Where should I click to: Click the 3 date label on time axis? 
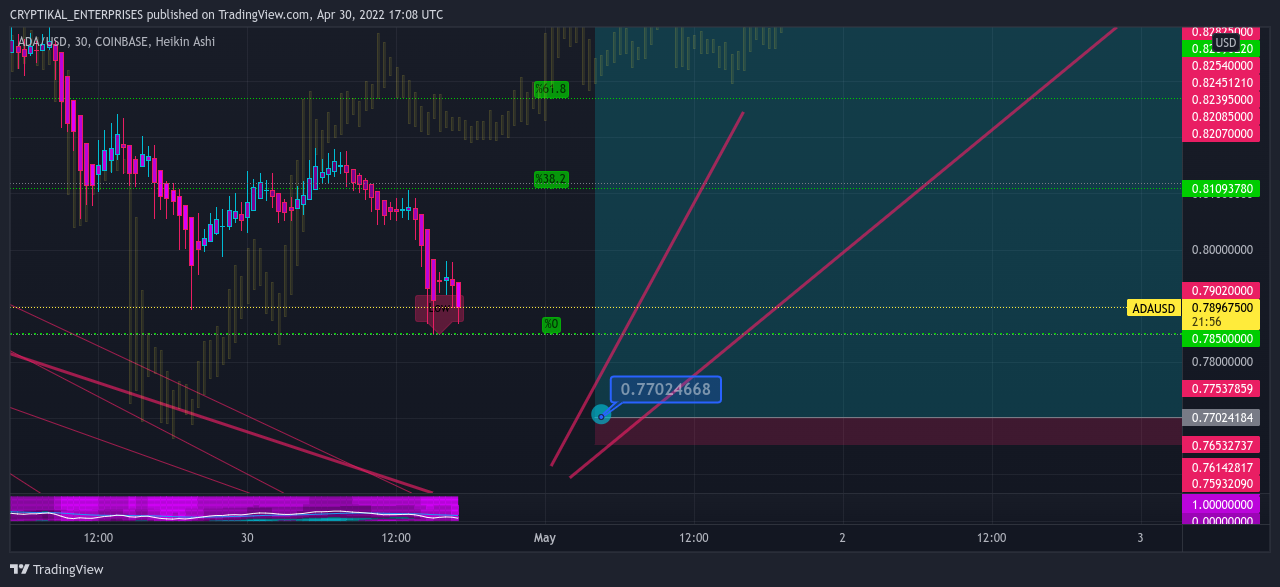coord(1140,538)
